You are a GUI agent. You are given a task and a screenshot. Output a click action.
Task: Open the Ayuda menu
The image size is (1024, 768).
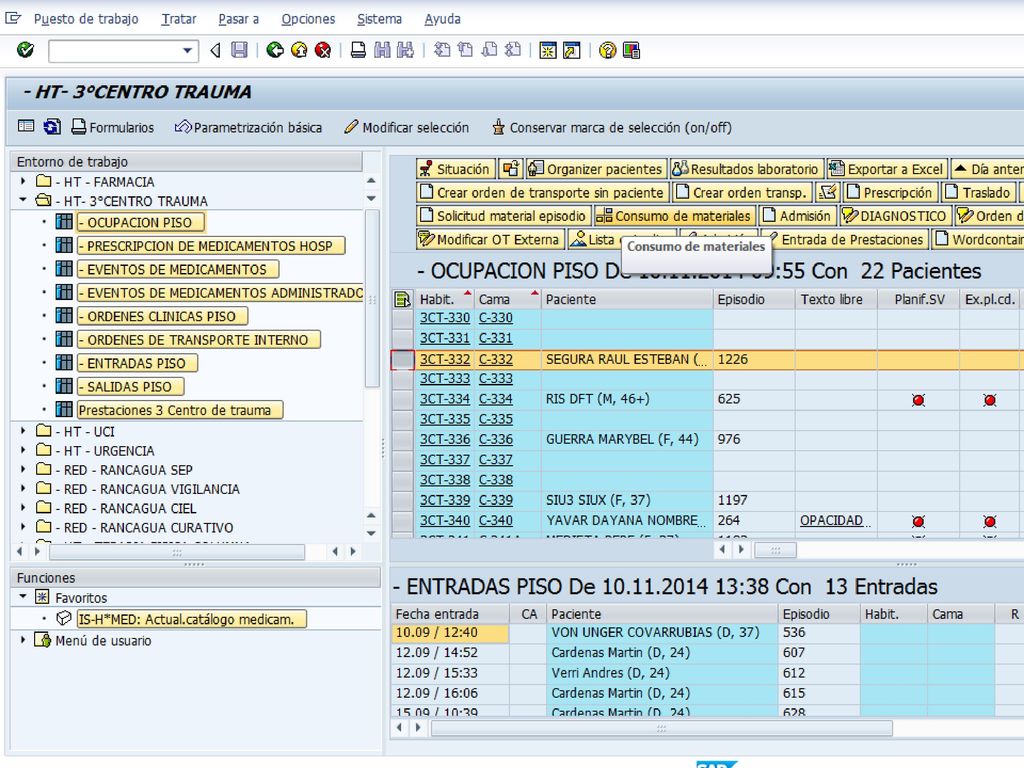pos(442,19)
